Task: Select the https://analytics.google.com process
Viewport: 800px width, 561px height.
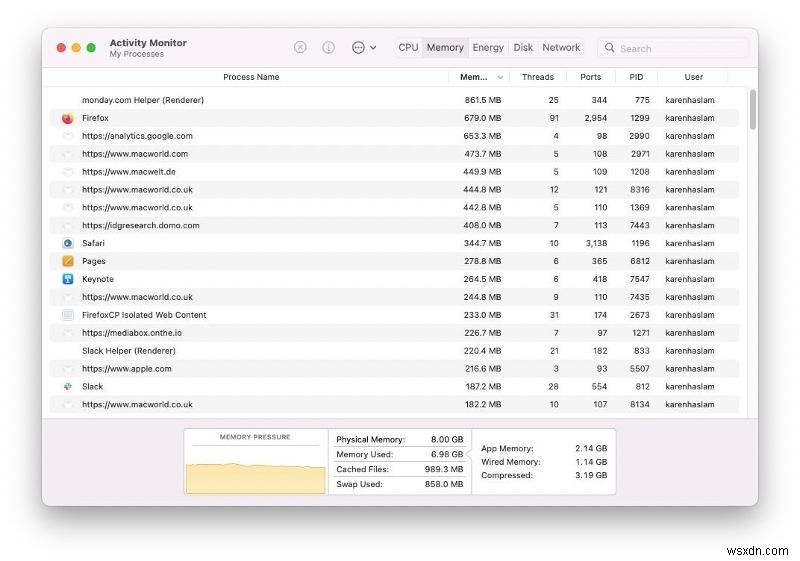Action: click(137, 136)
